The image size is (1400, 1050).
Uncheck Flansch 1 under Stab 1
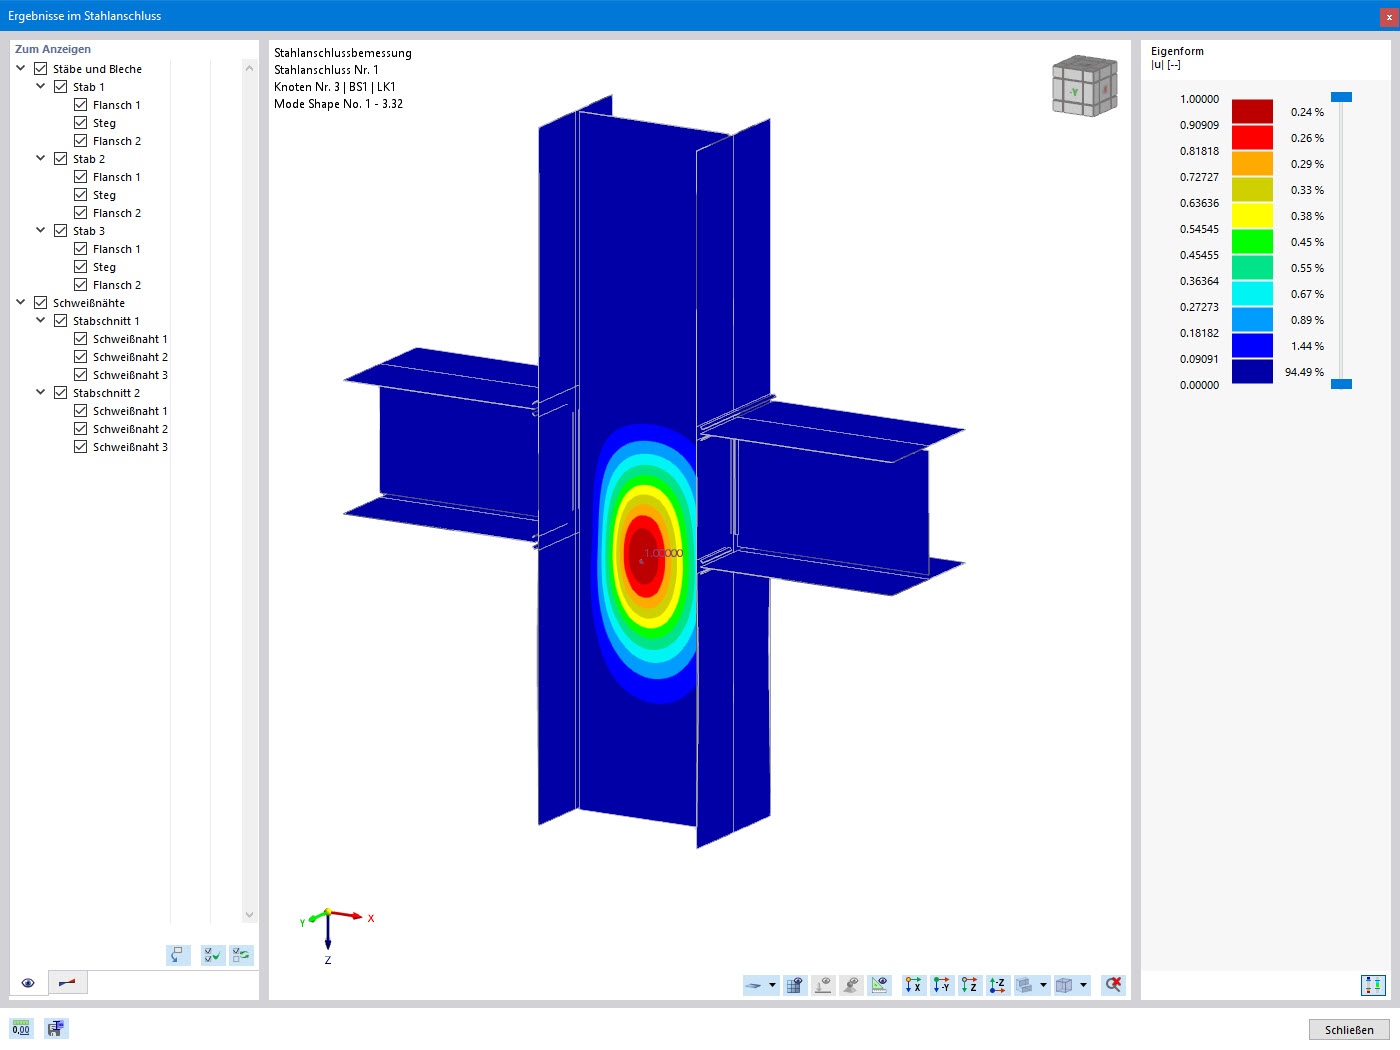pos(81,105)
